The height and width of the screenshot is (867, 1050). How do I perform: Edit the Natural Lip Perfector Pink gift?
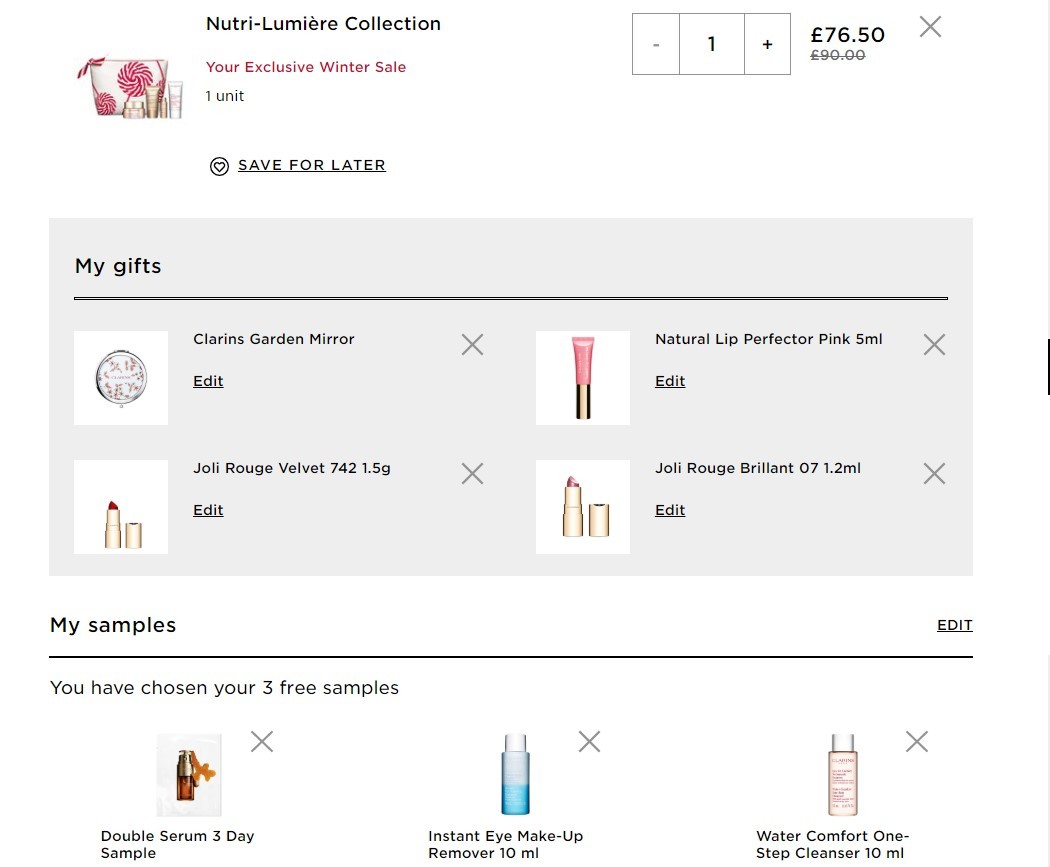click(670, 381)
